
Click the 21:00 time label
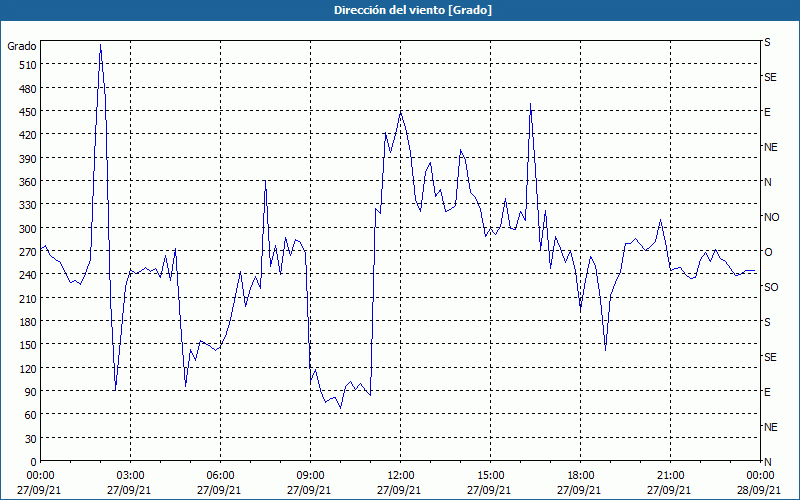670,476
